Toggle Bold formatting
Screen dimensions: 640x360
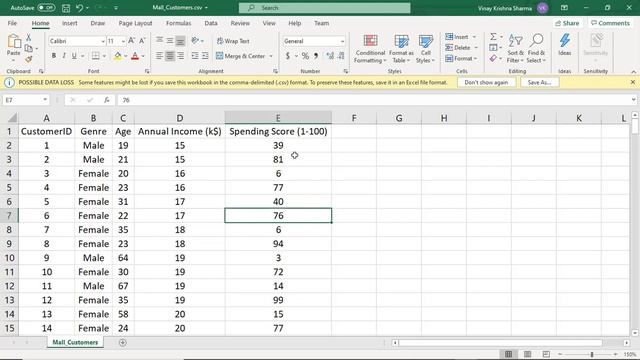(x=53, y=56)
